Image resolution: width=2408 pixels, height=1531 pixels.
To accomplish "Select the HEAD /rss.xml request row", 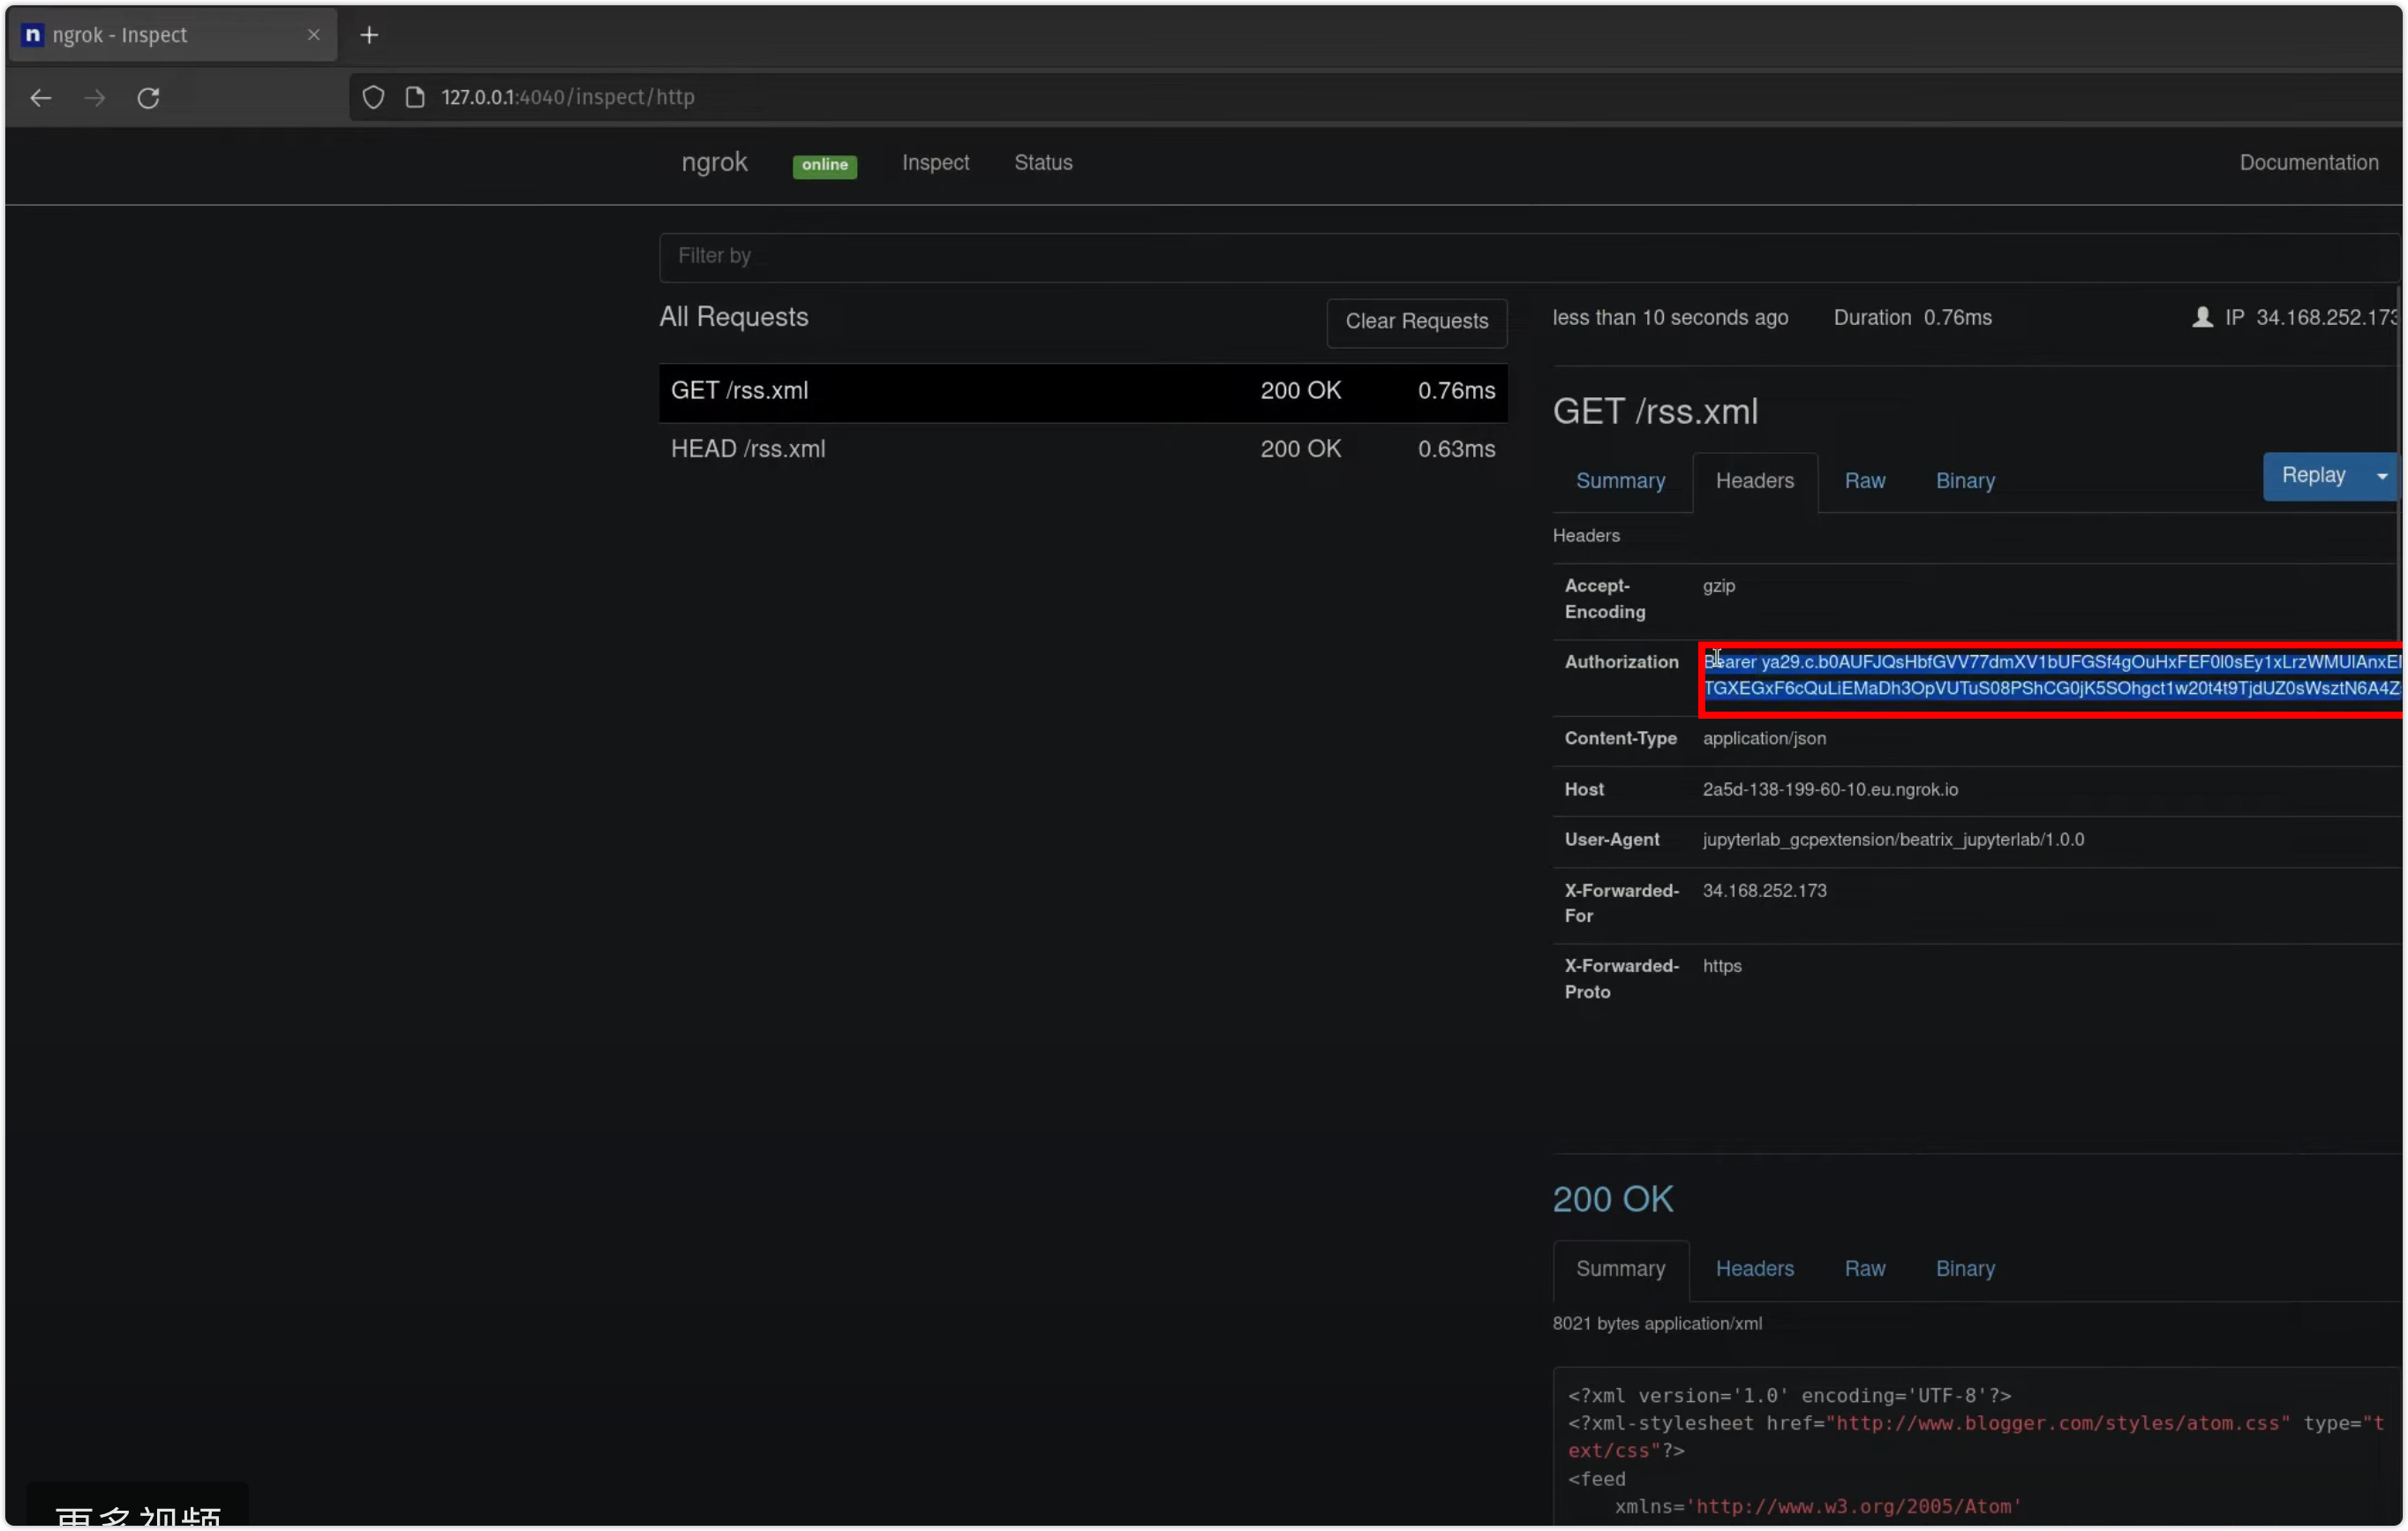I will tap(1083, 450).
